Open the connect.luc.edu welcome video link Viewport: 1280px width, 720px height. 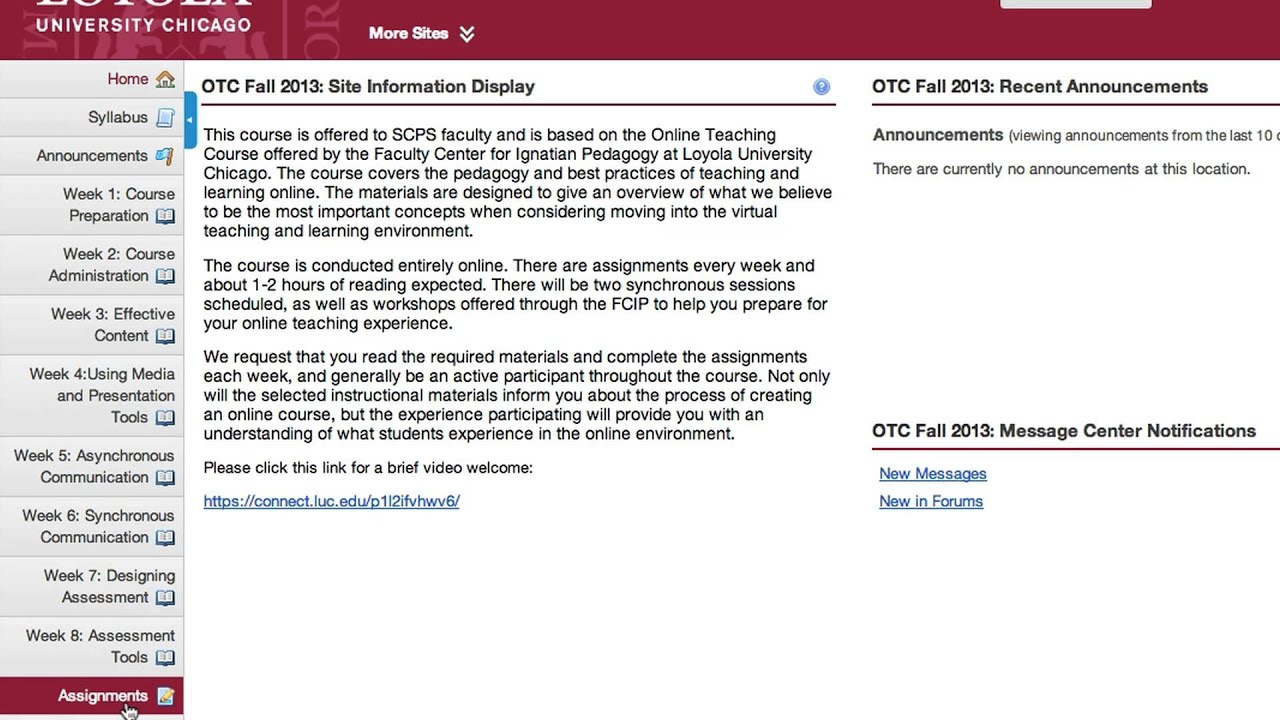[x=331, y=501]
